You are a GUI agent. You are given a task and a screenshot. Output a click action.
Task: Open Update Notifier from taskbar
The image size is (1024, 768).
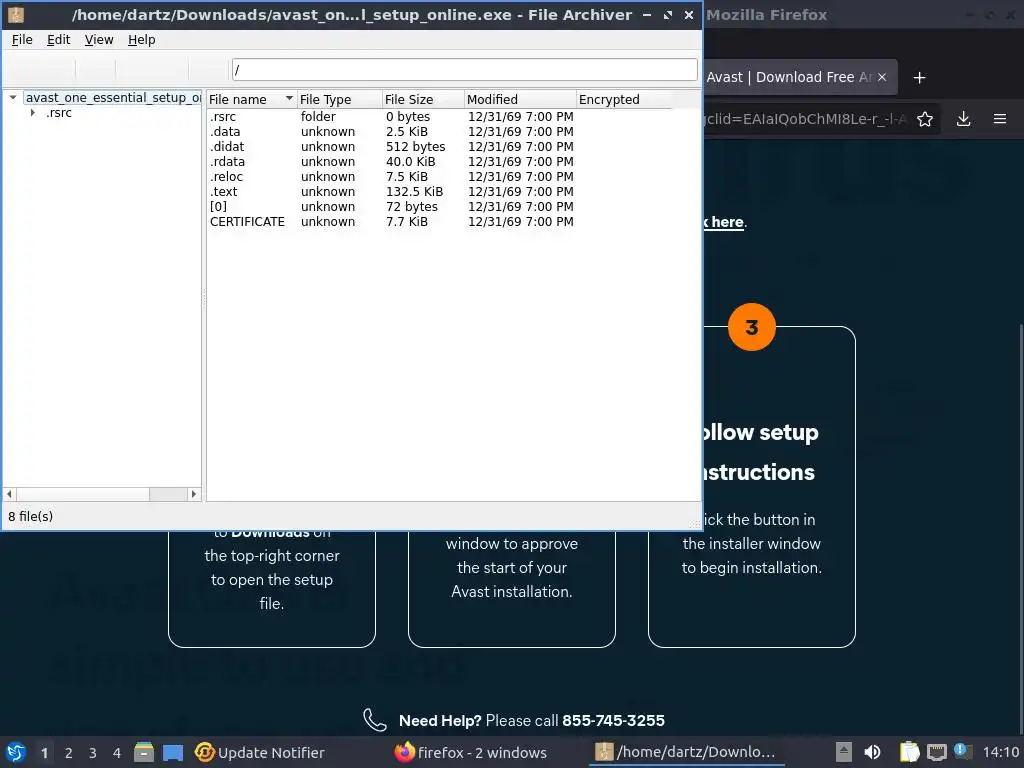click(260, 752)
